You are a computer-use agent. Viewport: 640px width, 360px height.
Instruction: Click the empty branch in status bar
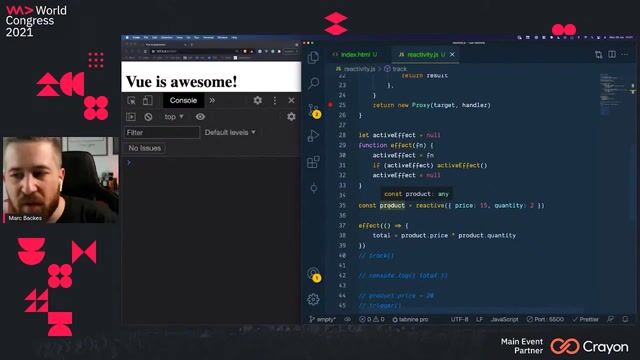[x=322, y=319]
